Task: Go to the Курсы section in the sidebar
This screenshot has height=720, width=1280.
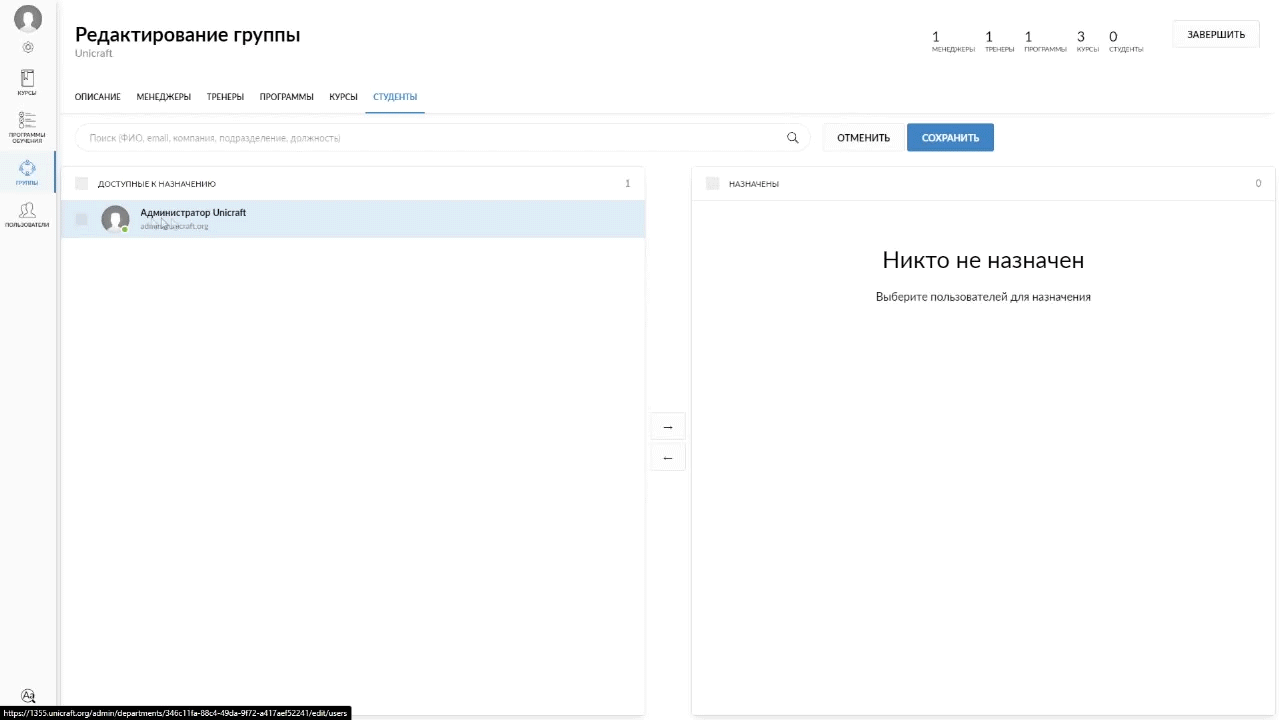Action: click(x=27, y=82)
